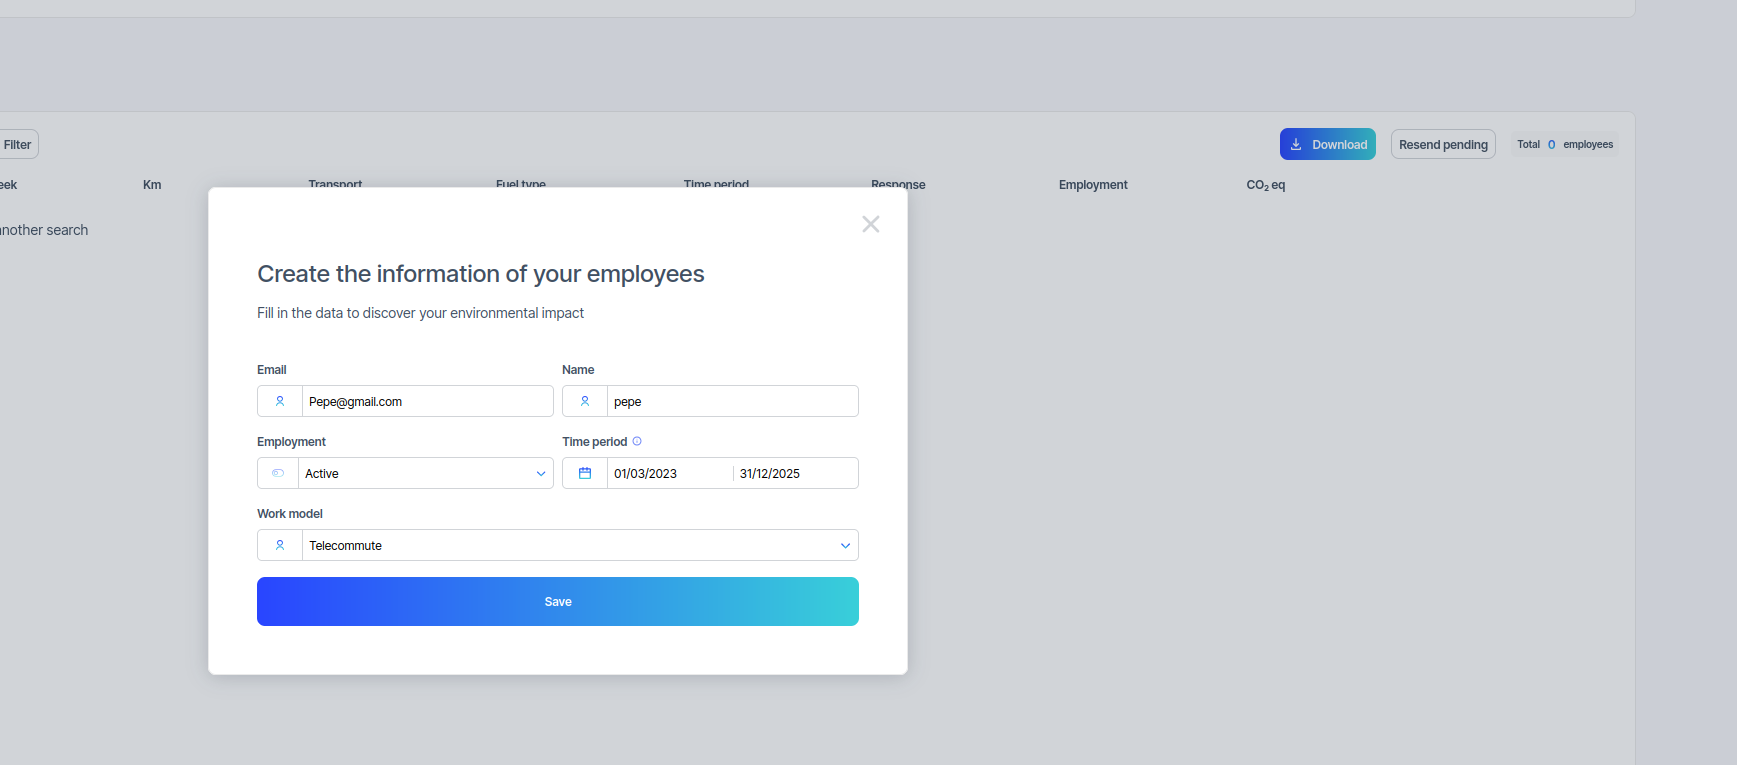This screenshot has height=765, width=1737.
Task: Click the Resend pending button
Action: point(1443,144)
